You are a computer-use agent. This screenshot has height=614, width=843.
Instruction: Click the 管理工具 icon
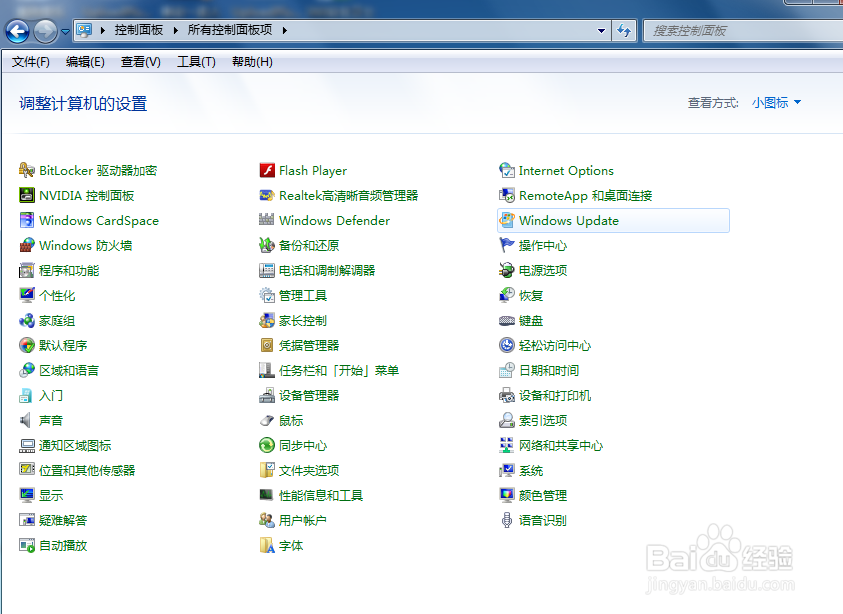coord(267,295)
